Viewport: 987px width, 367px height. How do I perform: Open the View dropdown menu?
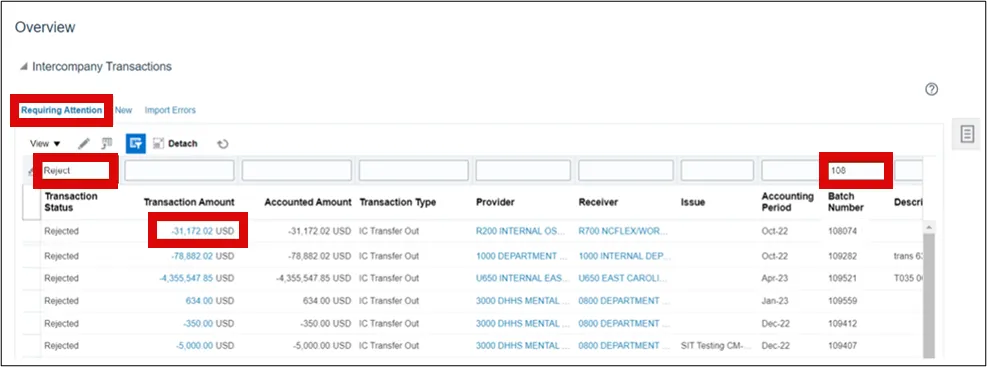click(x=45, y=144)
